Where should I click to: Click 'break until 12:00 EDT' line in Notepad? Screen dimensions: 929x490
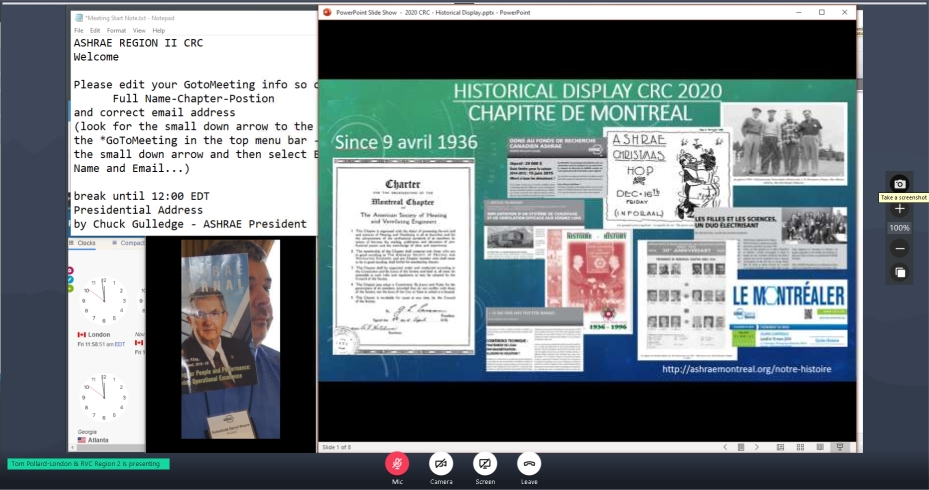pos(142,196)
